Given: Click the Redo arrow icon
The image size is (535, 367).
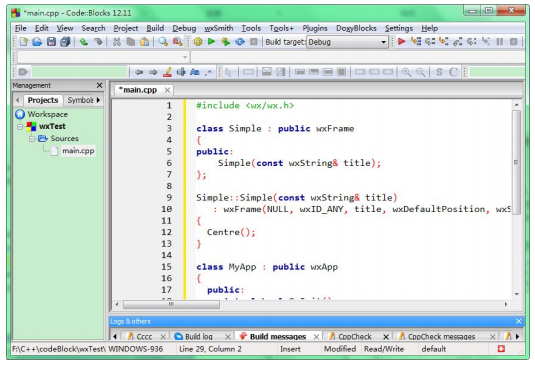Looking at the screenshot, I should (x=98, y=42).
